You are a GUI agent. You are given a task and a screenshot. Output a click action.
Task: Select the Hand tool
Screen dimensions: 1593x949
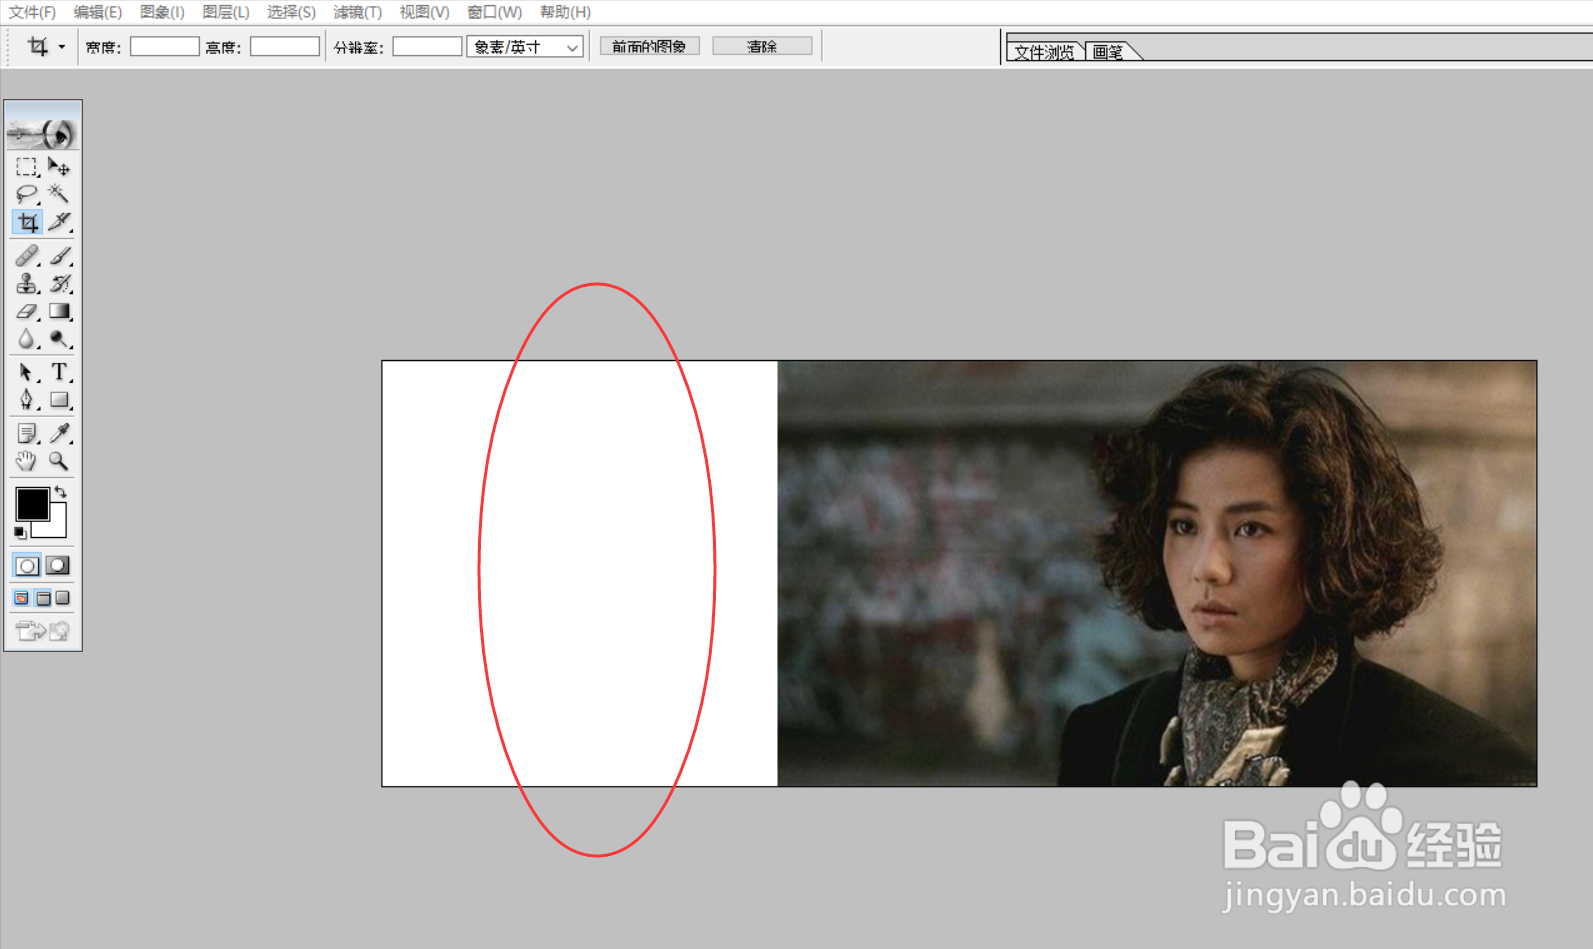click(27, 461)
